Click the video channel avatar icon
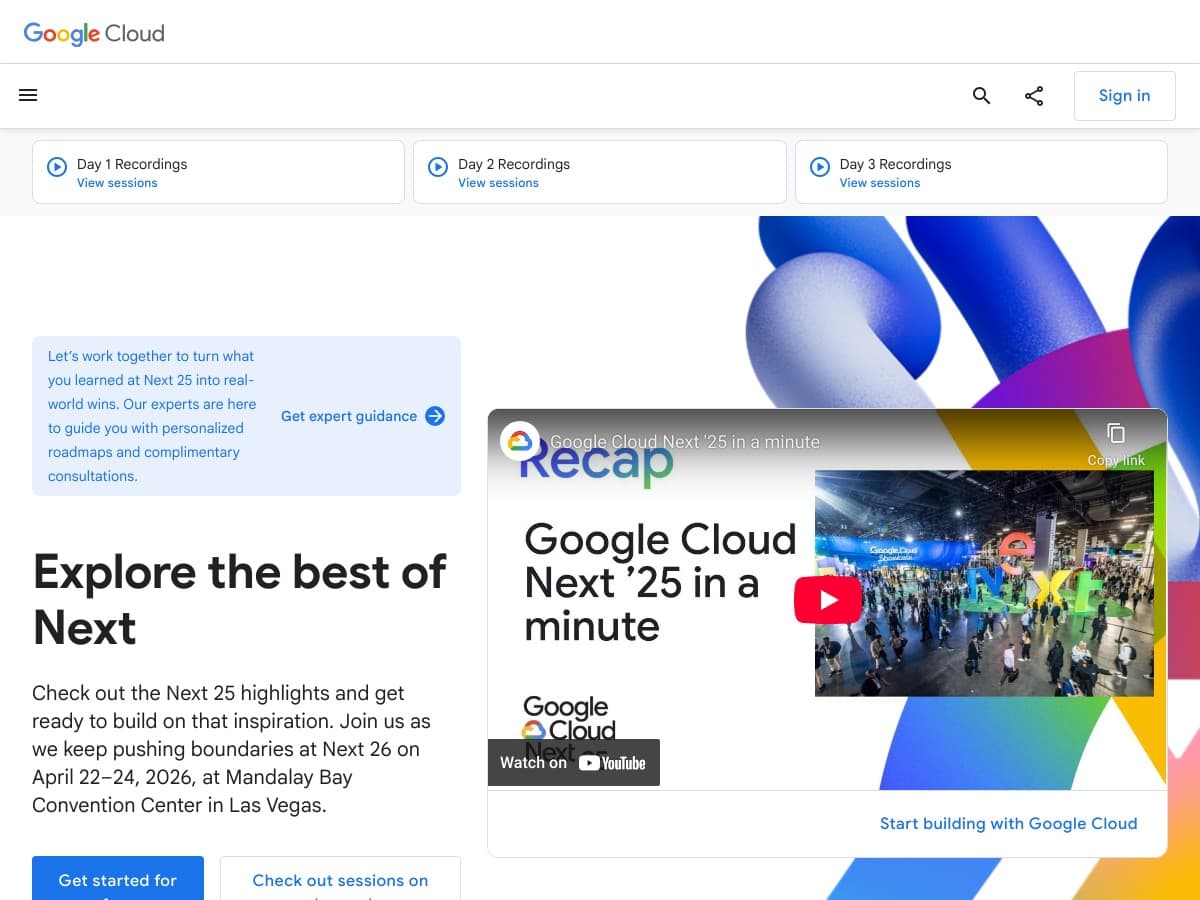 coord(520,441)
